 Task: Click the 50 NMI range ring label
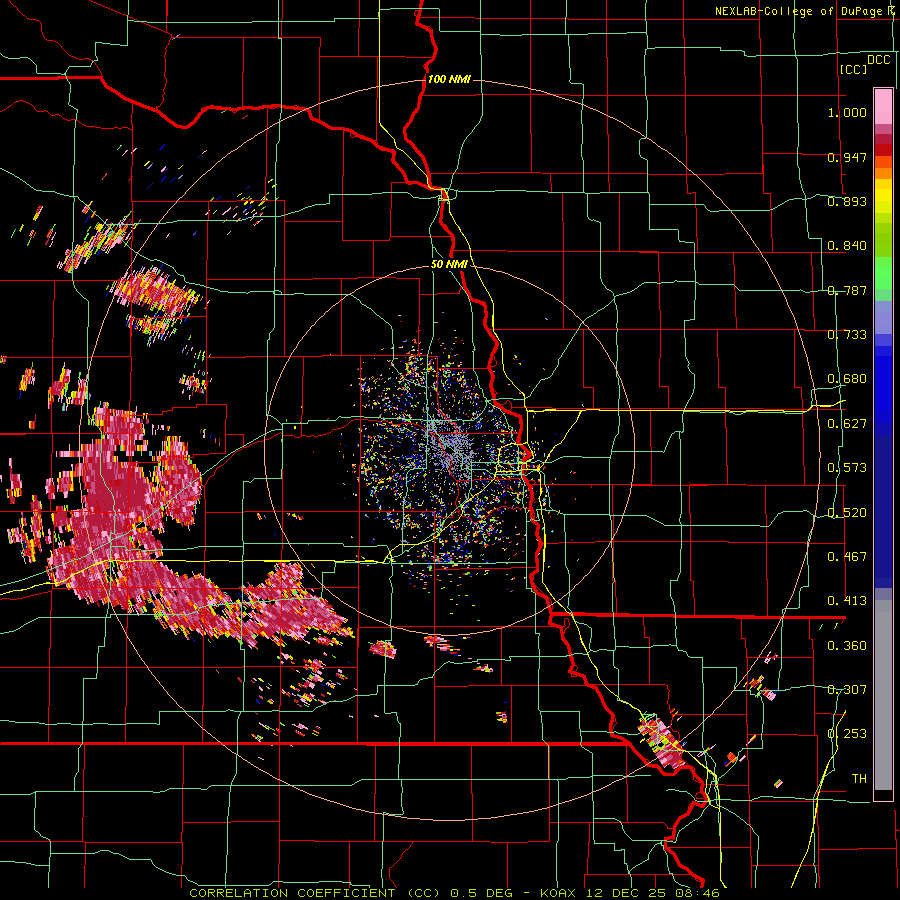[x=449, y=265]
